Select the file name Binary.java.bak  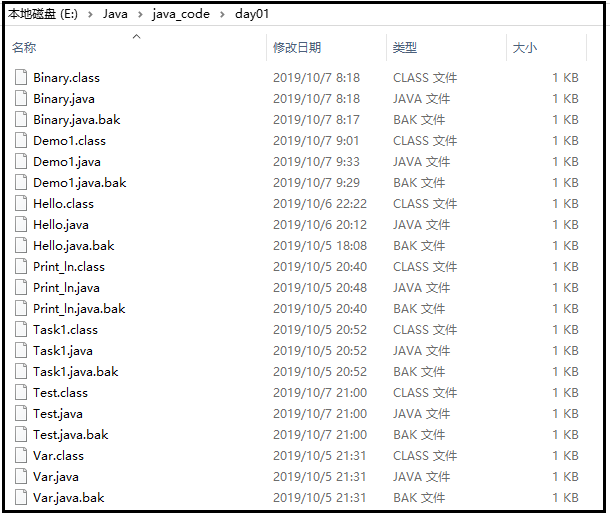[77, 120]
